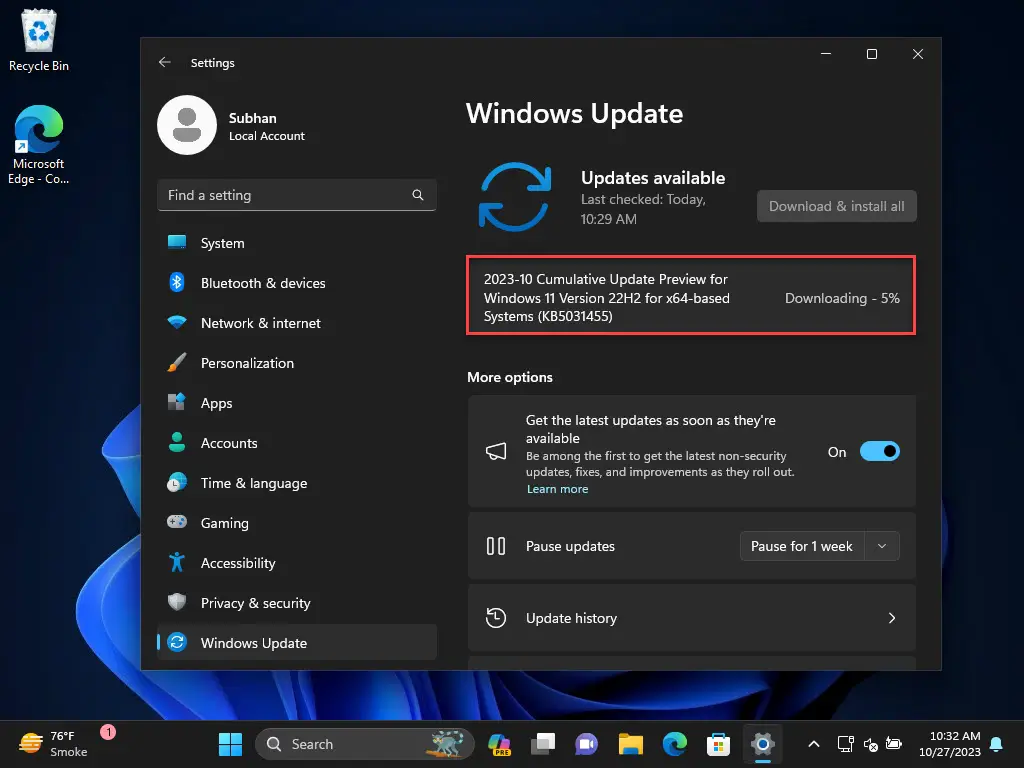1024x768 pixels.
Task: Open File Explorer from taskbar
Action: (x=631, y=744)
